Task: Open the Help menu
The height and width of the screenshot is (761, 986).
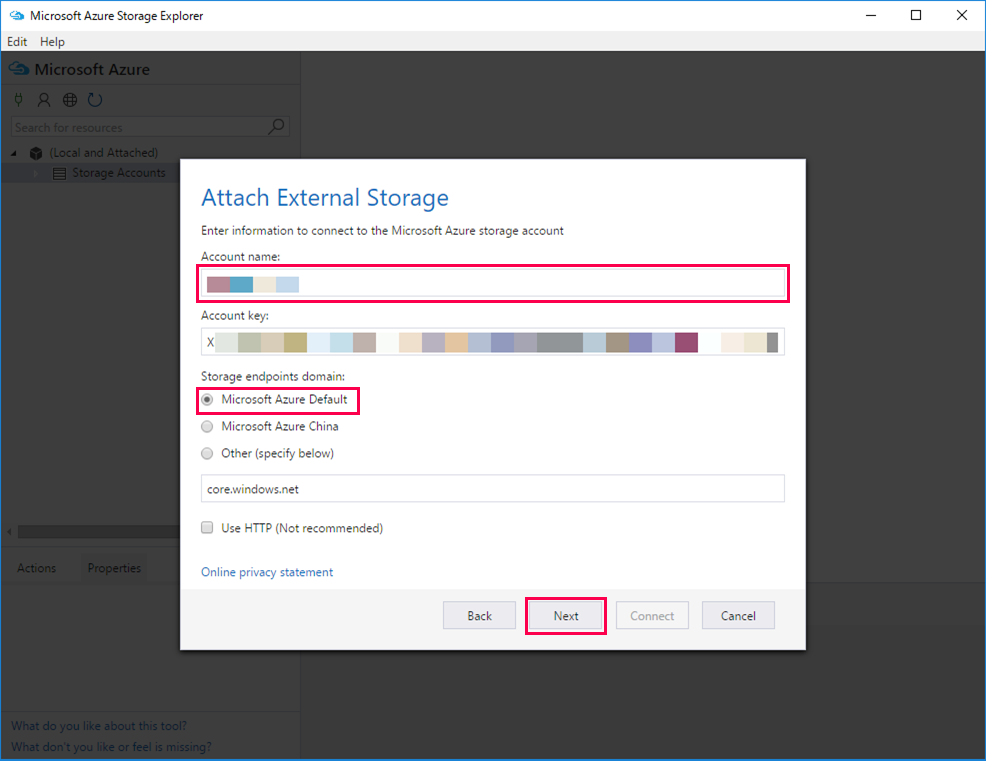Action: coord(52,42)
